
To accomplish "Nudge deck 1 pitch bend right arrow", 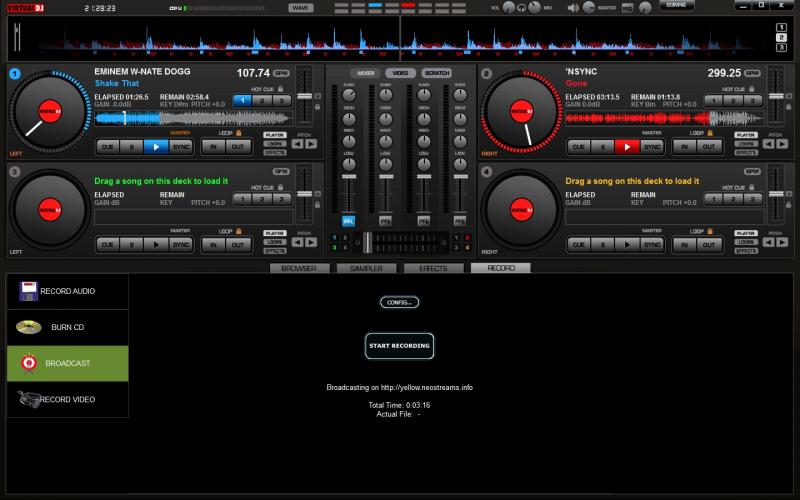I will pyautogui.click(x=311, y=144).
